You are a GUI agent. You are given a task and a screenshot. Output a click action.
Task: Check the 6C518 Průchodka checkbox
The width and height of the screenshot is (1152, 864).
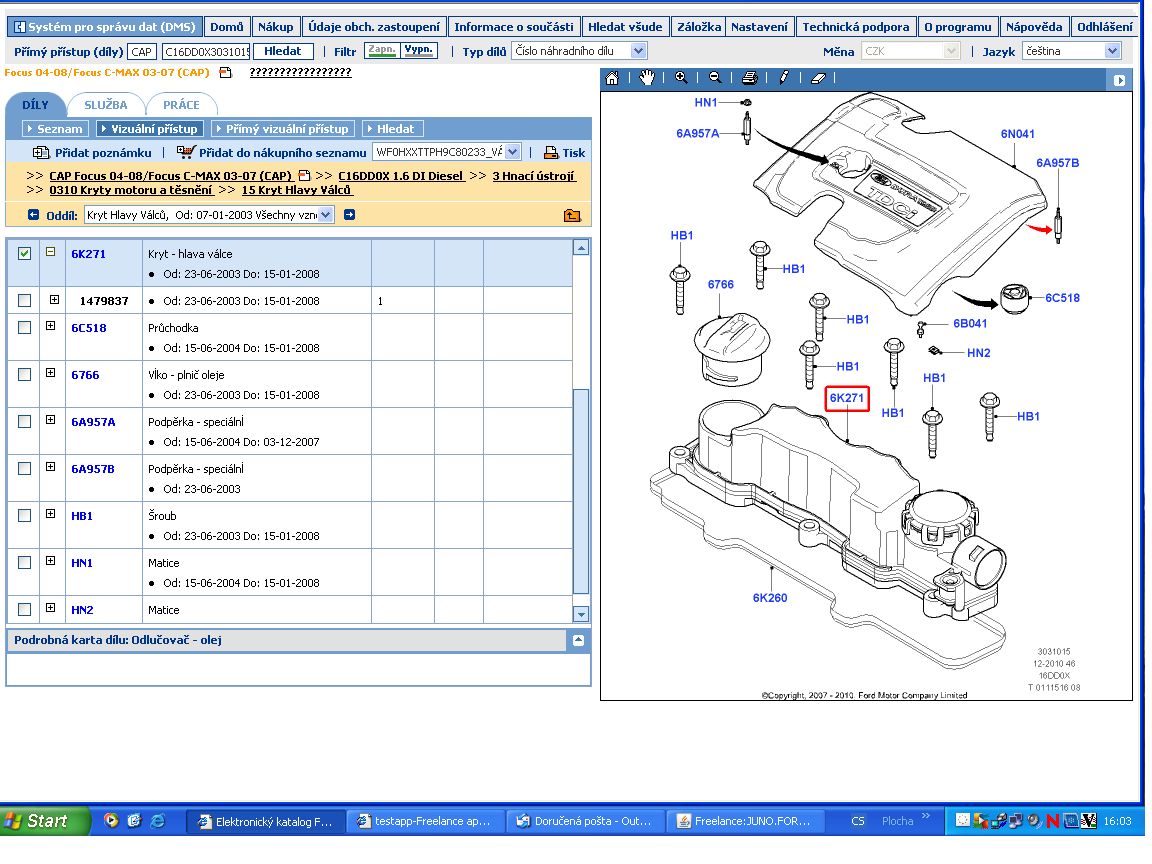pyautogui.click(x=25, y=327)
